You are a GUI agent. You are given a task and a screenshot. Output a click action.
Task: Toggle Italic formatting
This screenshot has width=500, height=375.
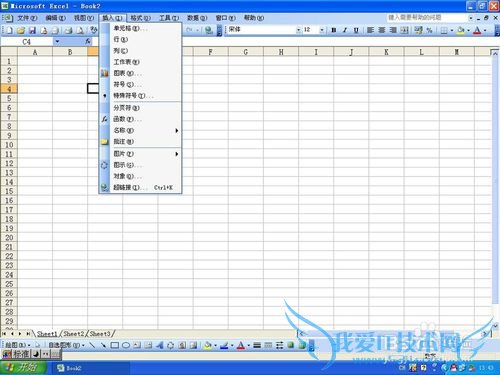[x=345, y=30]
